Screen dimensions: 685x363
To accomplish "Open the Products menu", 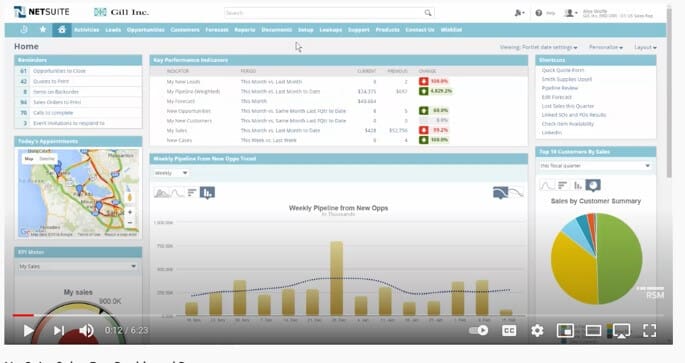I will tap(387, 30).
